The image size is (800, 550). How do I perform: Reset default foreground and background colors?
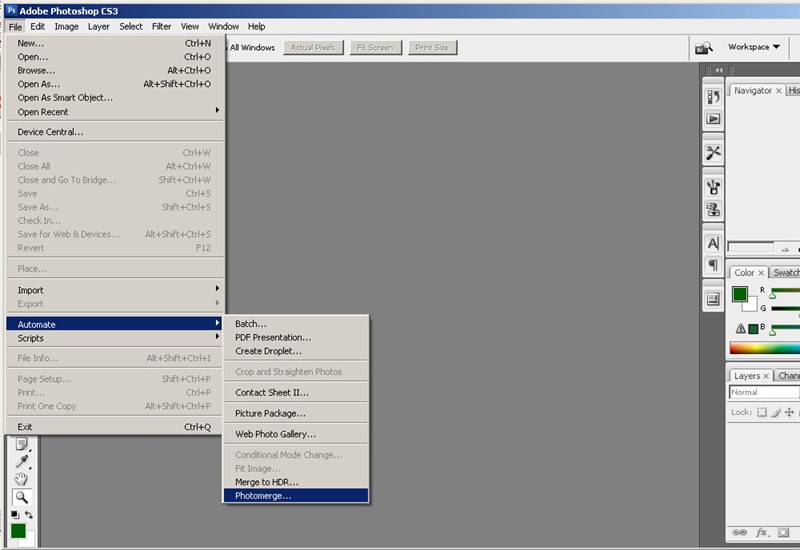tap(15, 514)
